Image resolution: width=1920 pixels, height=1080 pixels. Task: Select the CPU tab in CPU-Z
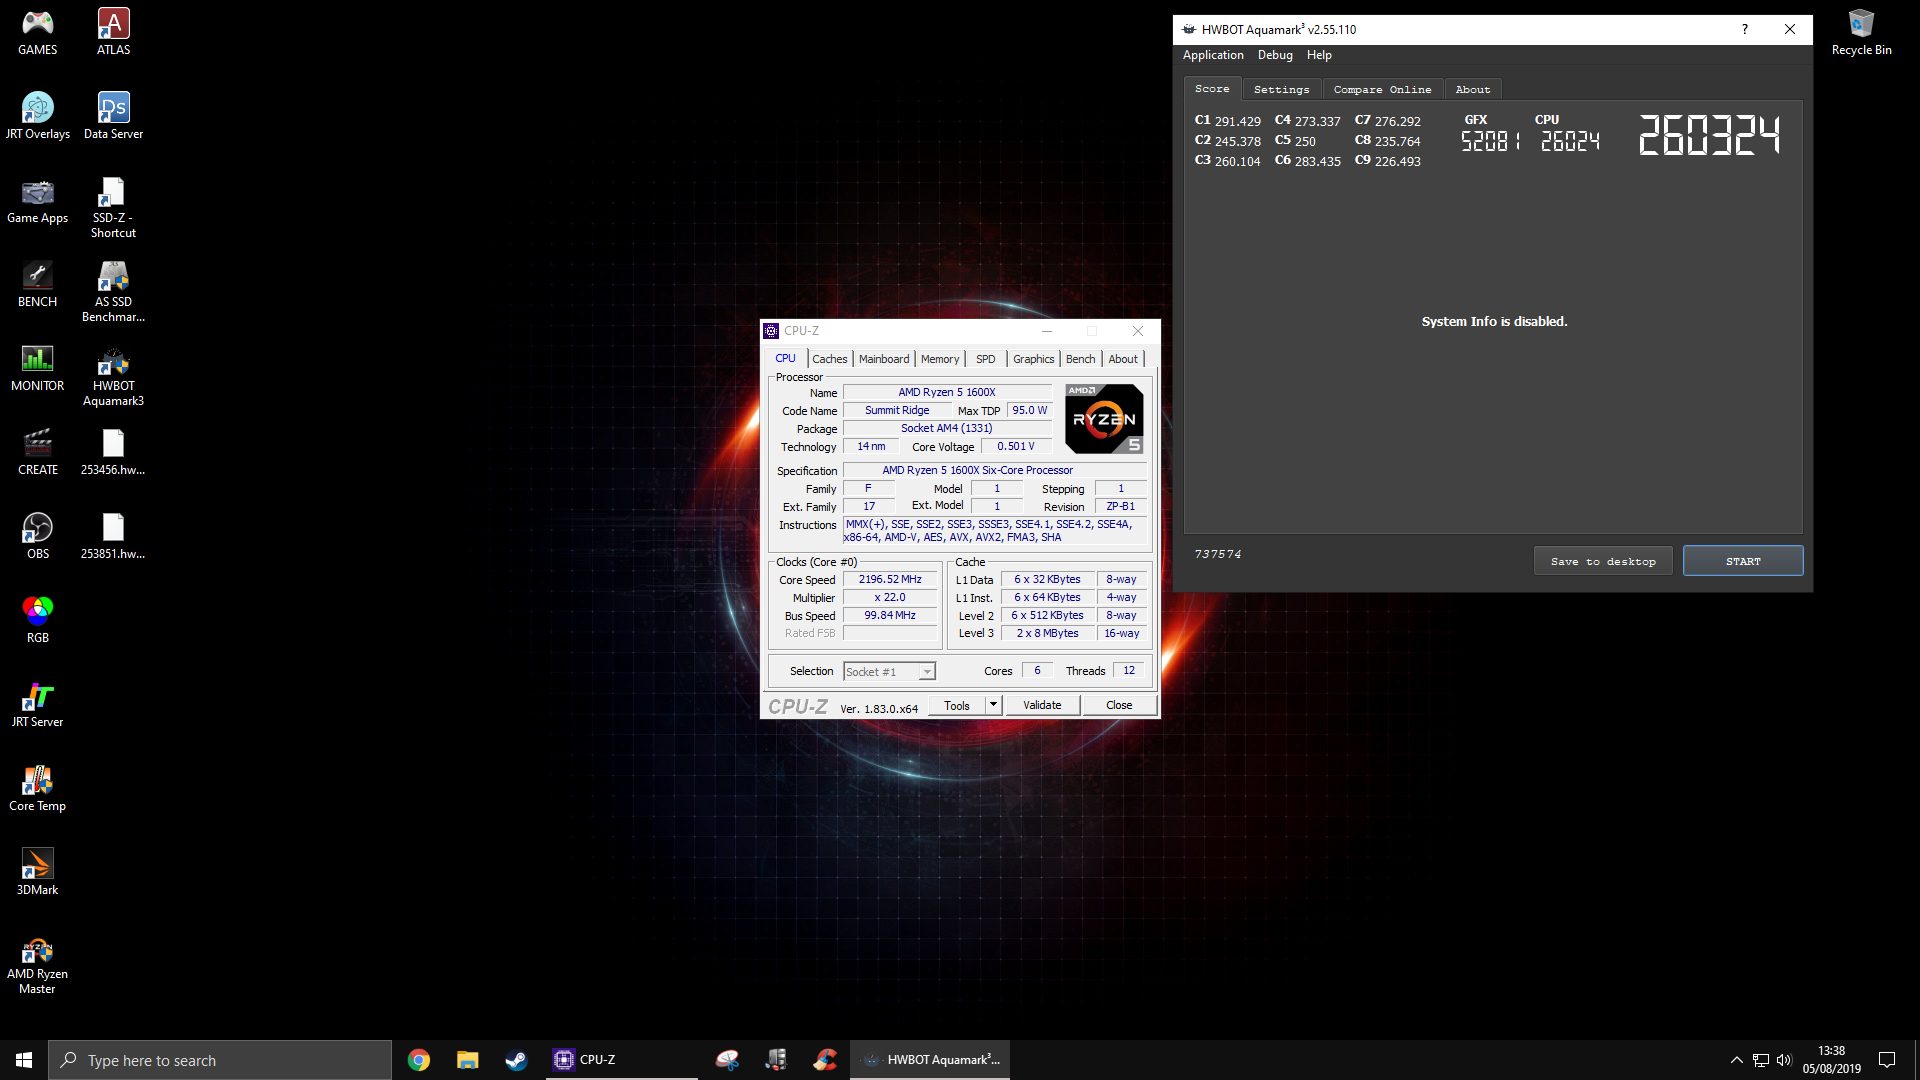click(x=785, y=358)
